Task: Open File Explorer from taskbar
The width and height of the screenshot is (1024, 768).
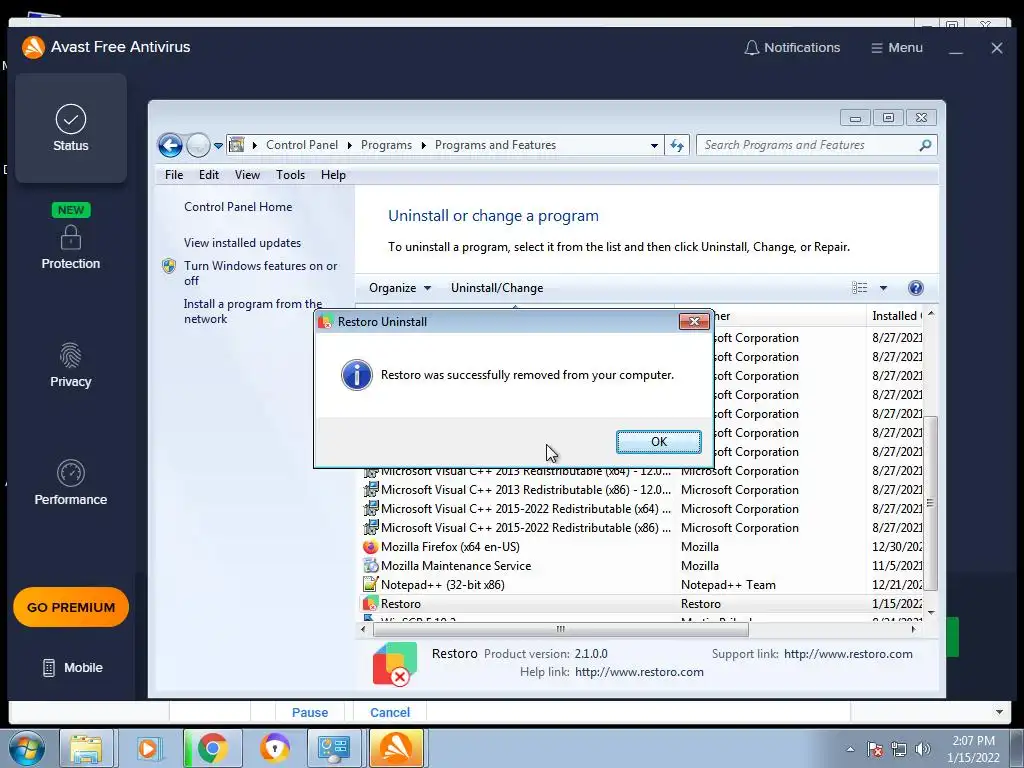Action: 86,748
